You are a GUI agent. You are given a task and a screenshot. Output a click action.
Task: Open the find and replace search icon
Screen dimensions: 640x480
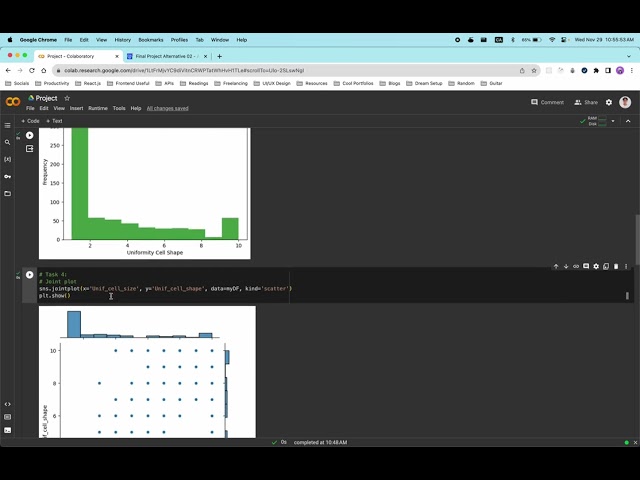pyautogui.click(x=7, y=142)
